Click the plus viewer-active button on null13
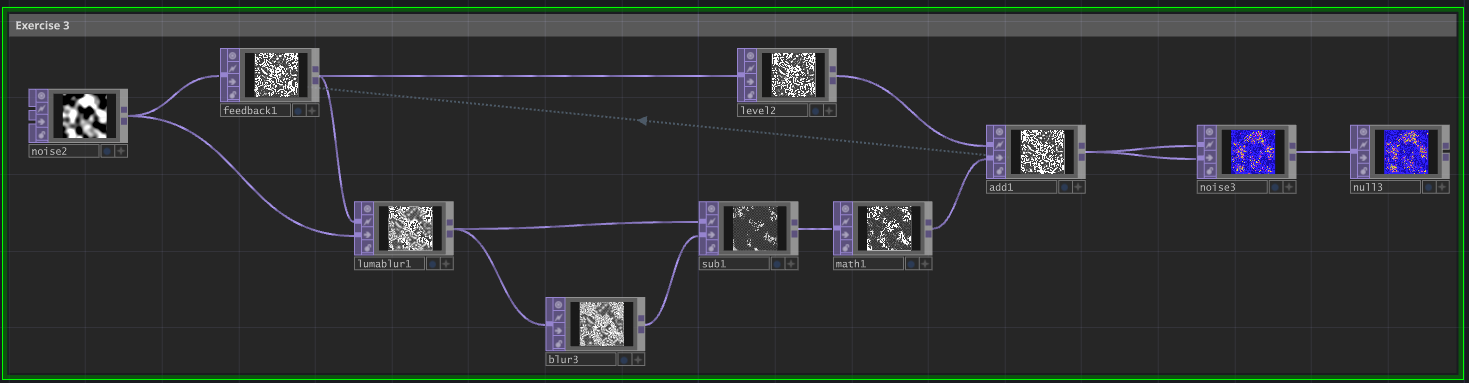 tap(1442, 187)
